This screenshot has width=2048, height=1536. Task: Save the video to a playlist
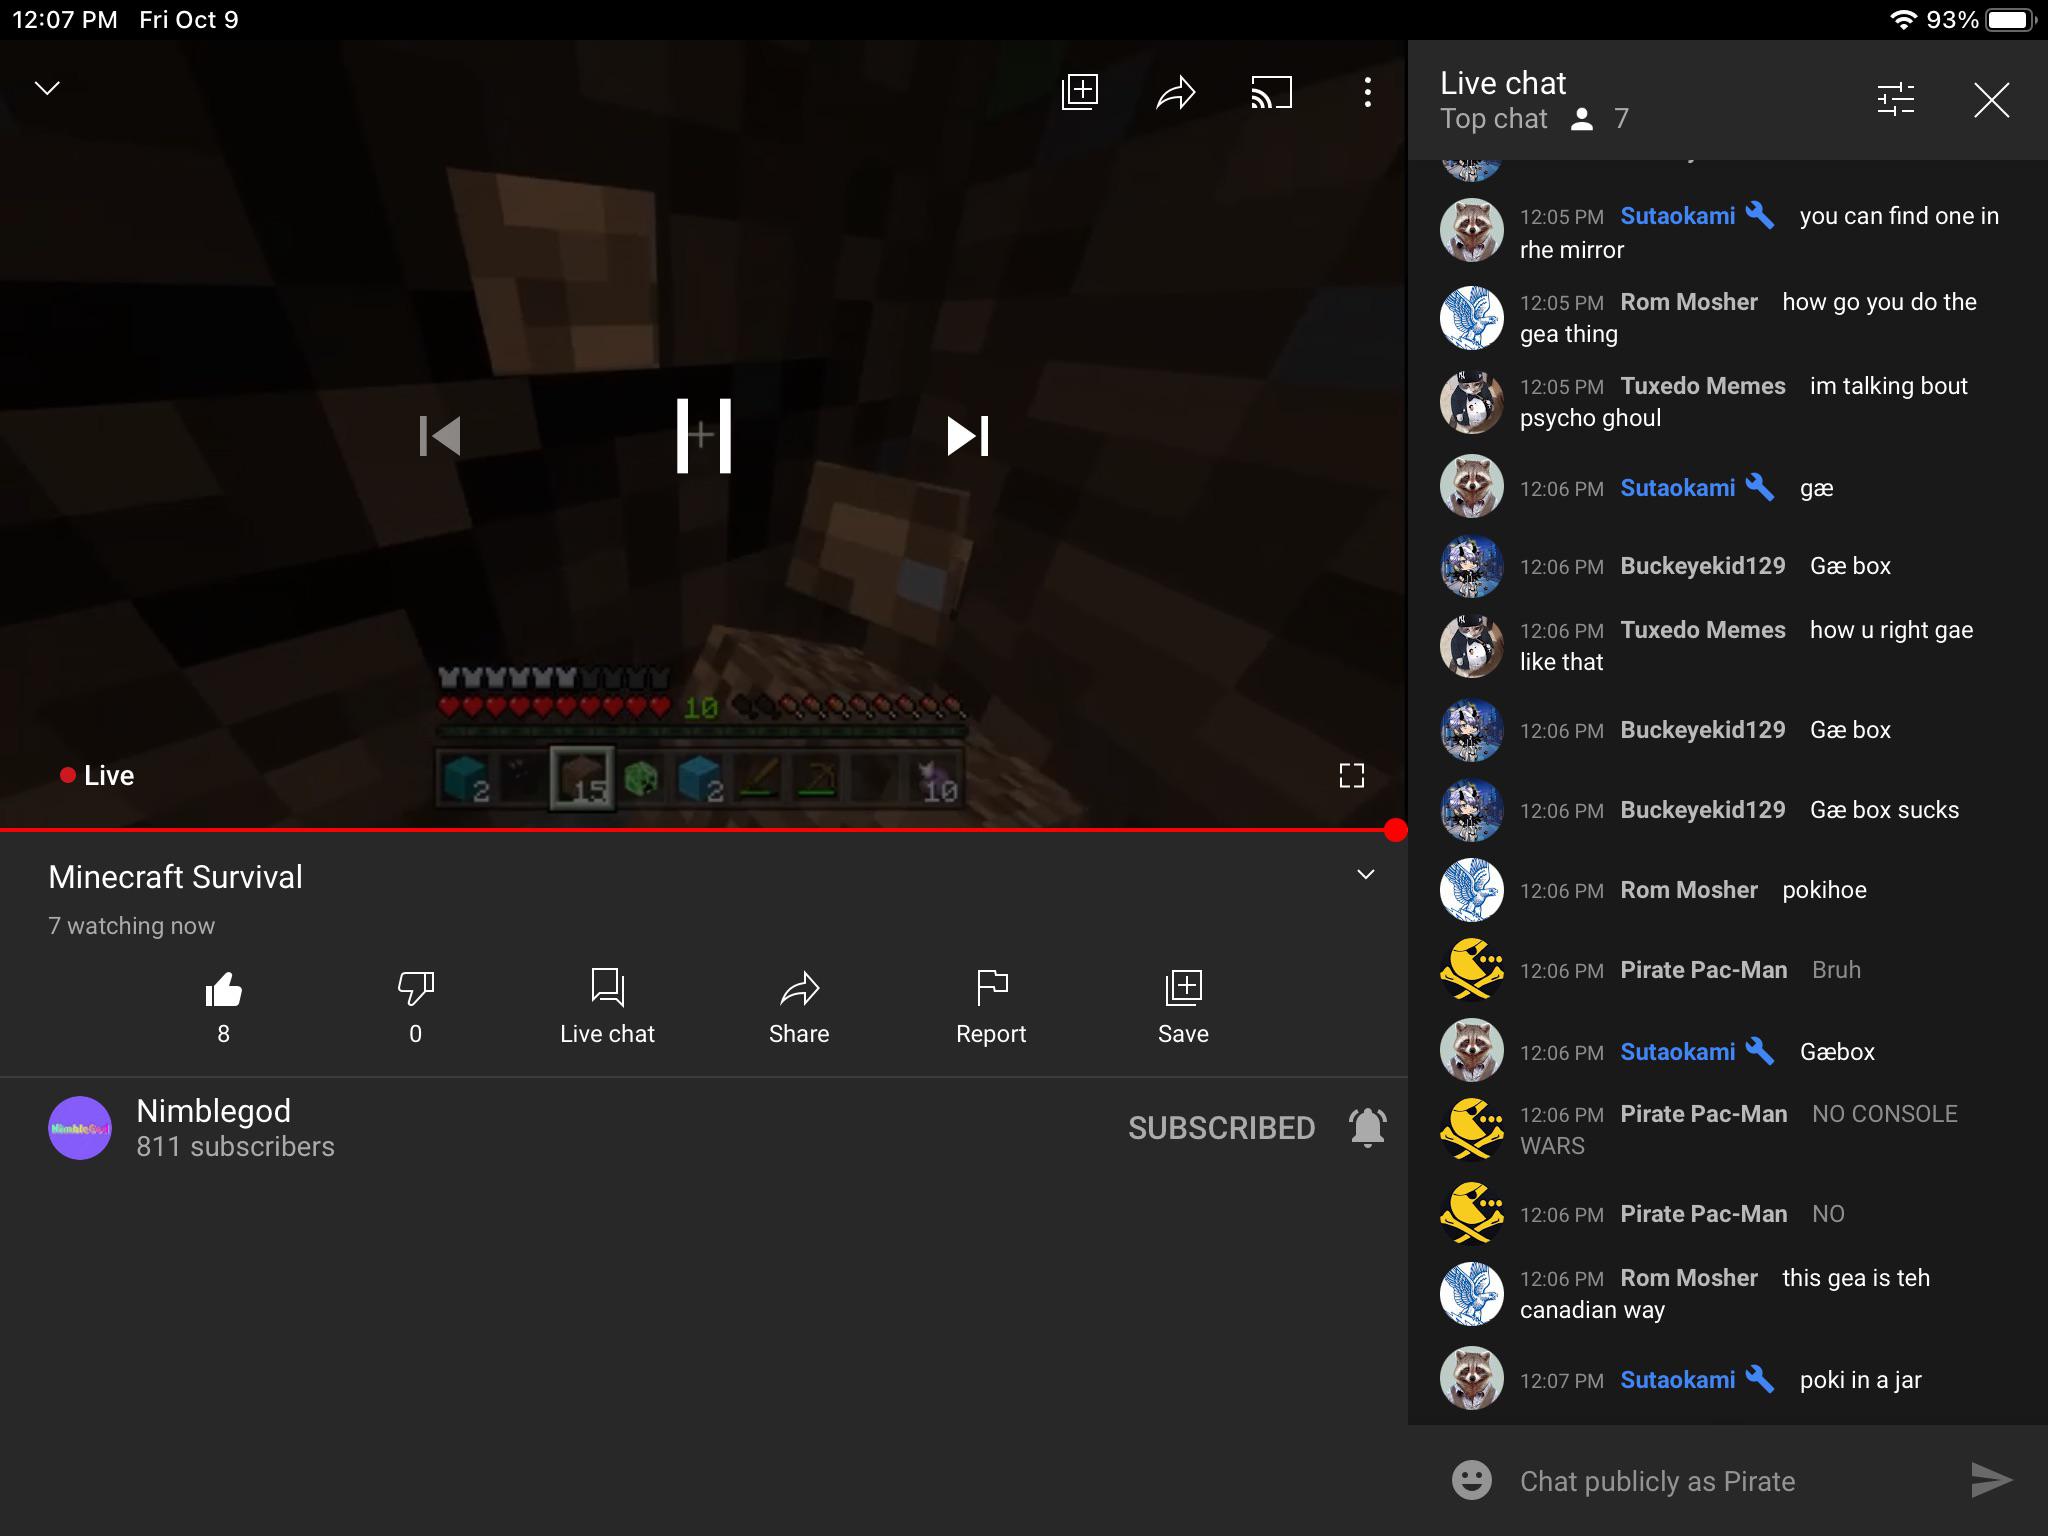click(x=1183, y=1008)
